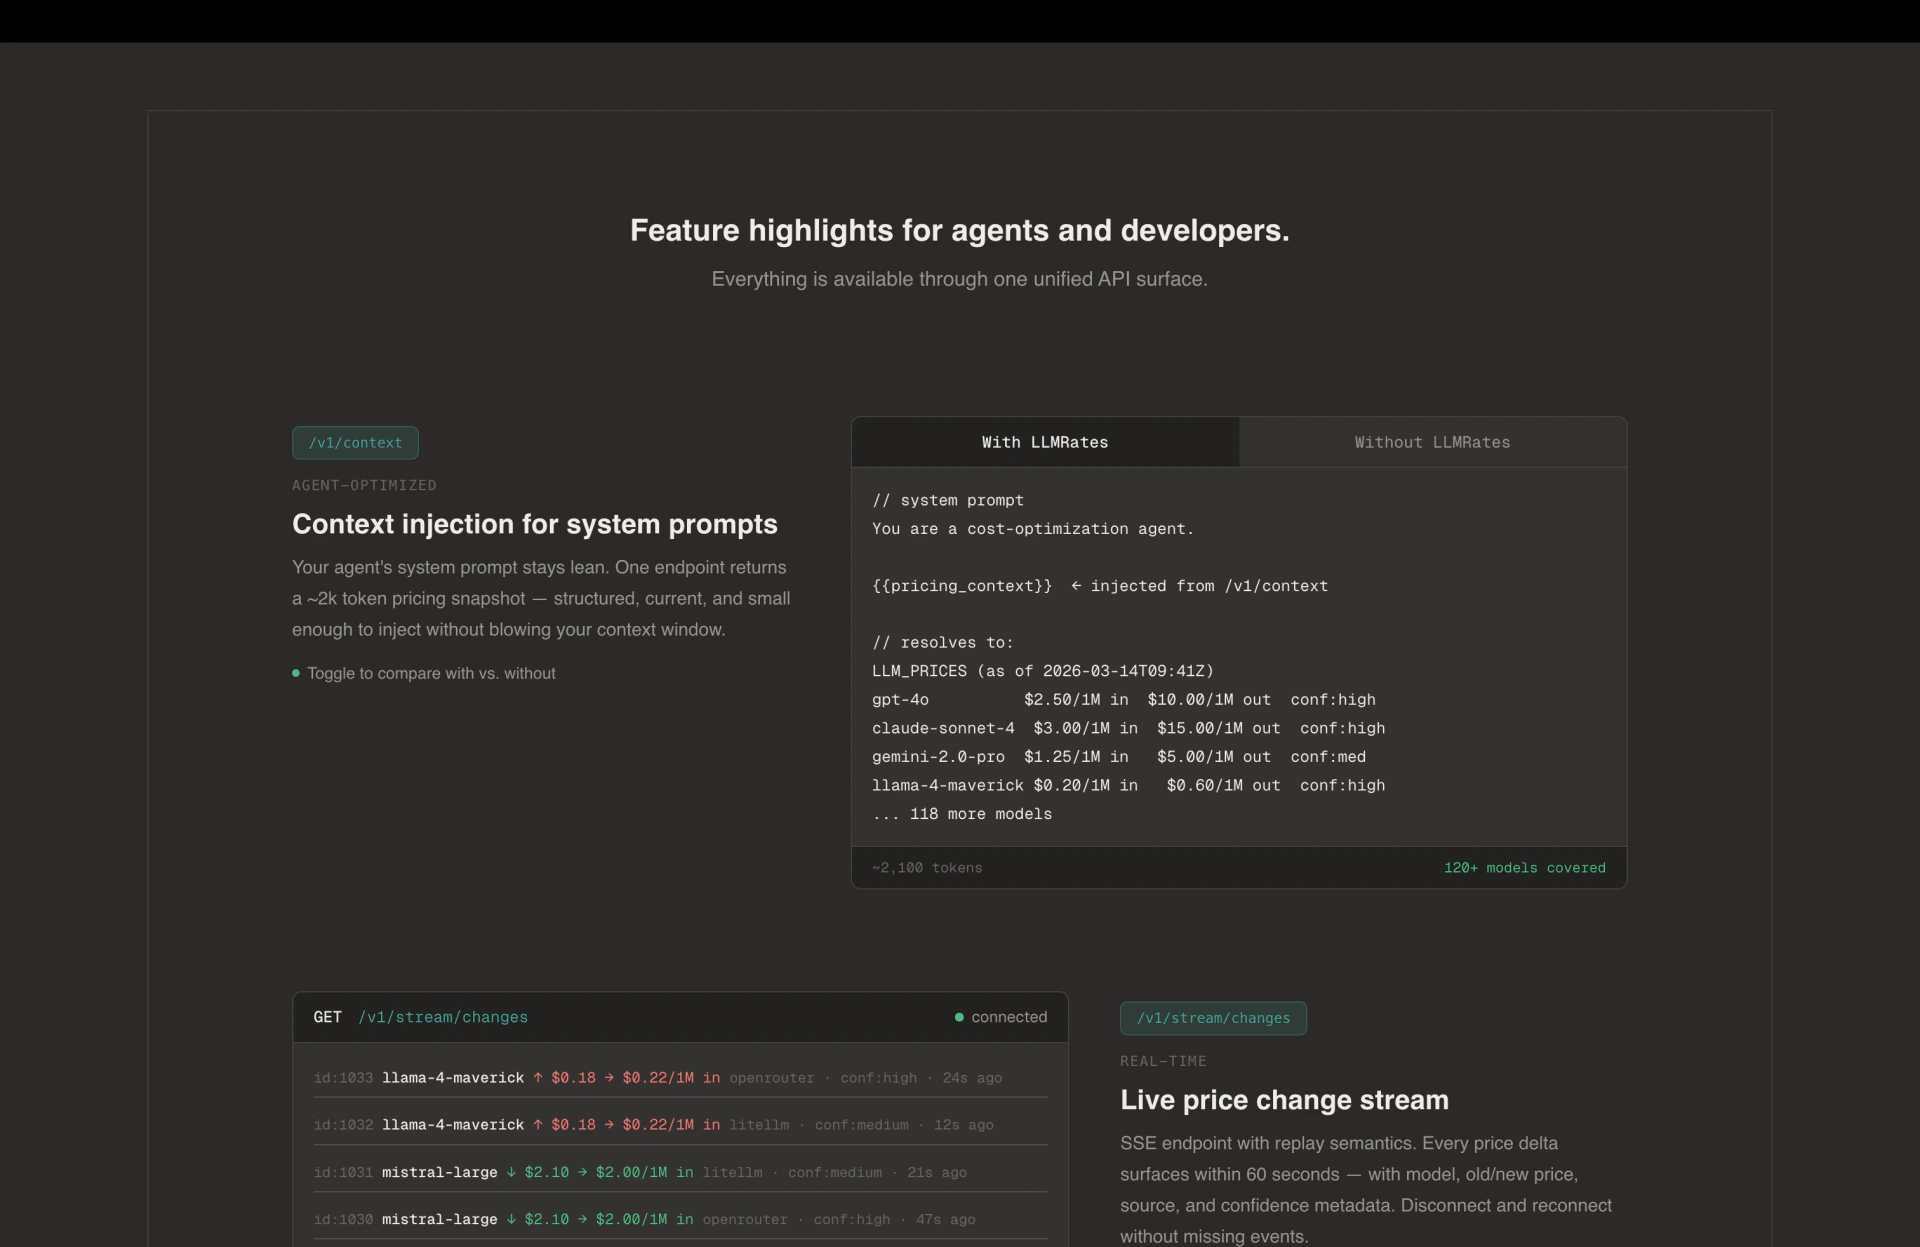The height and width of the screenshot is (1247, 1920).
Task: Click the claude-sonnet-4 pricing row
Action: [1128, 728]
